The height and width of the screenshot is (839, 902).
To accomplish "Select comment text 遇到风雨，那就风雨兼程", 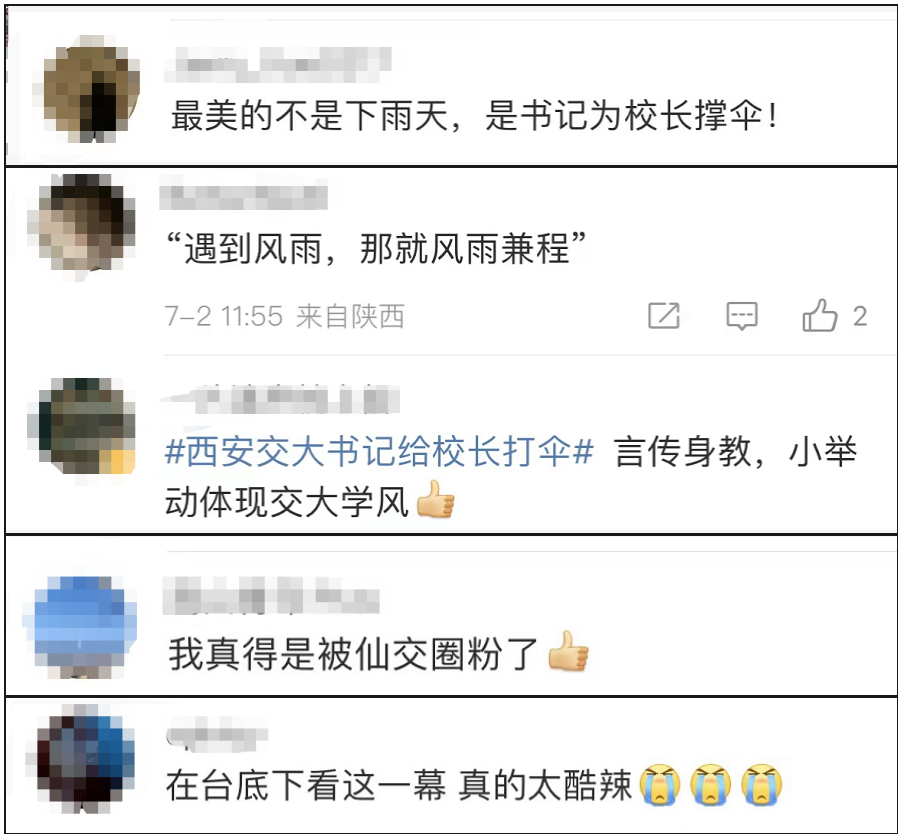I will click(375, 249).
